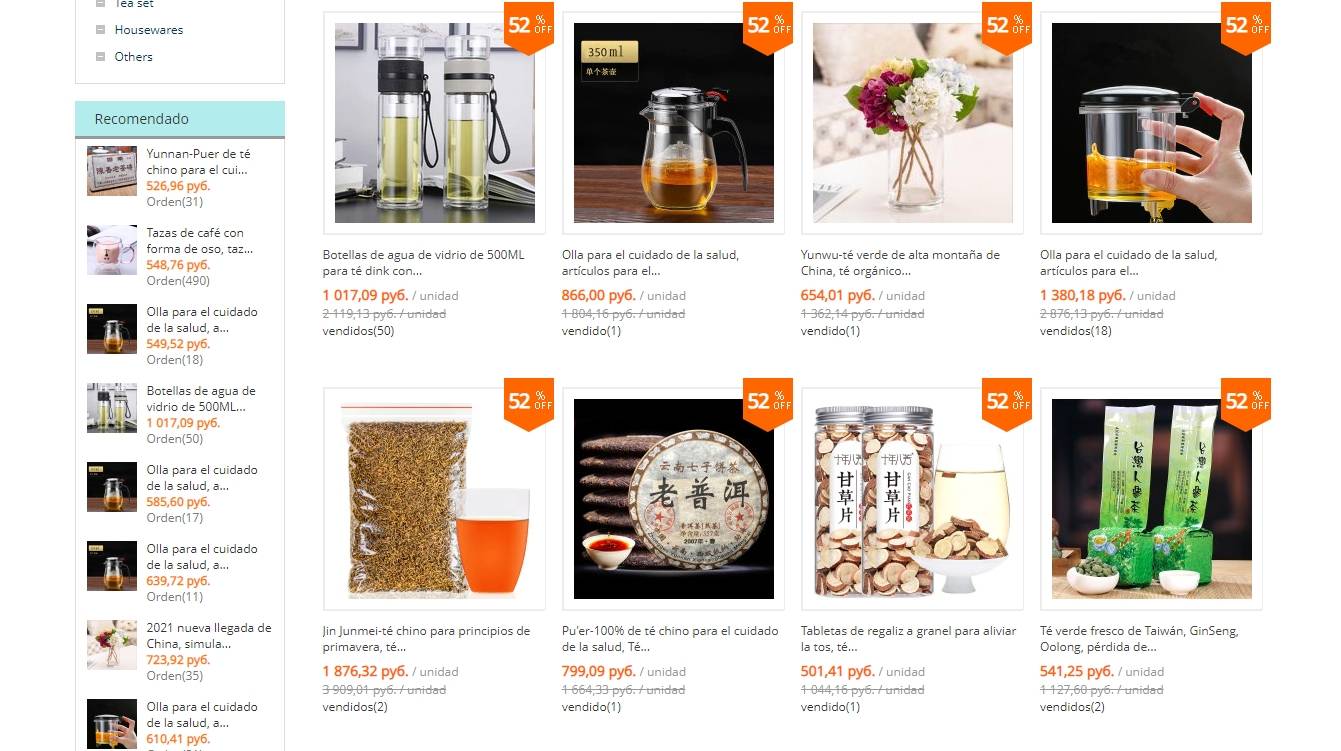Expand the Housewares category icon
The height and width of the screenshot is (751, 1341).
[100, 30]
